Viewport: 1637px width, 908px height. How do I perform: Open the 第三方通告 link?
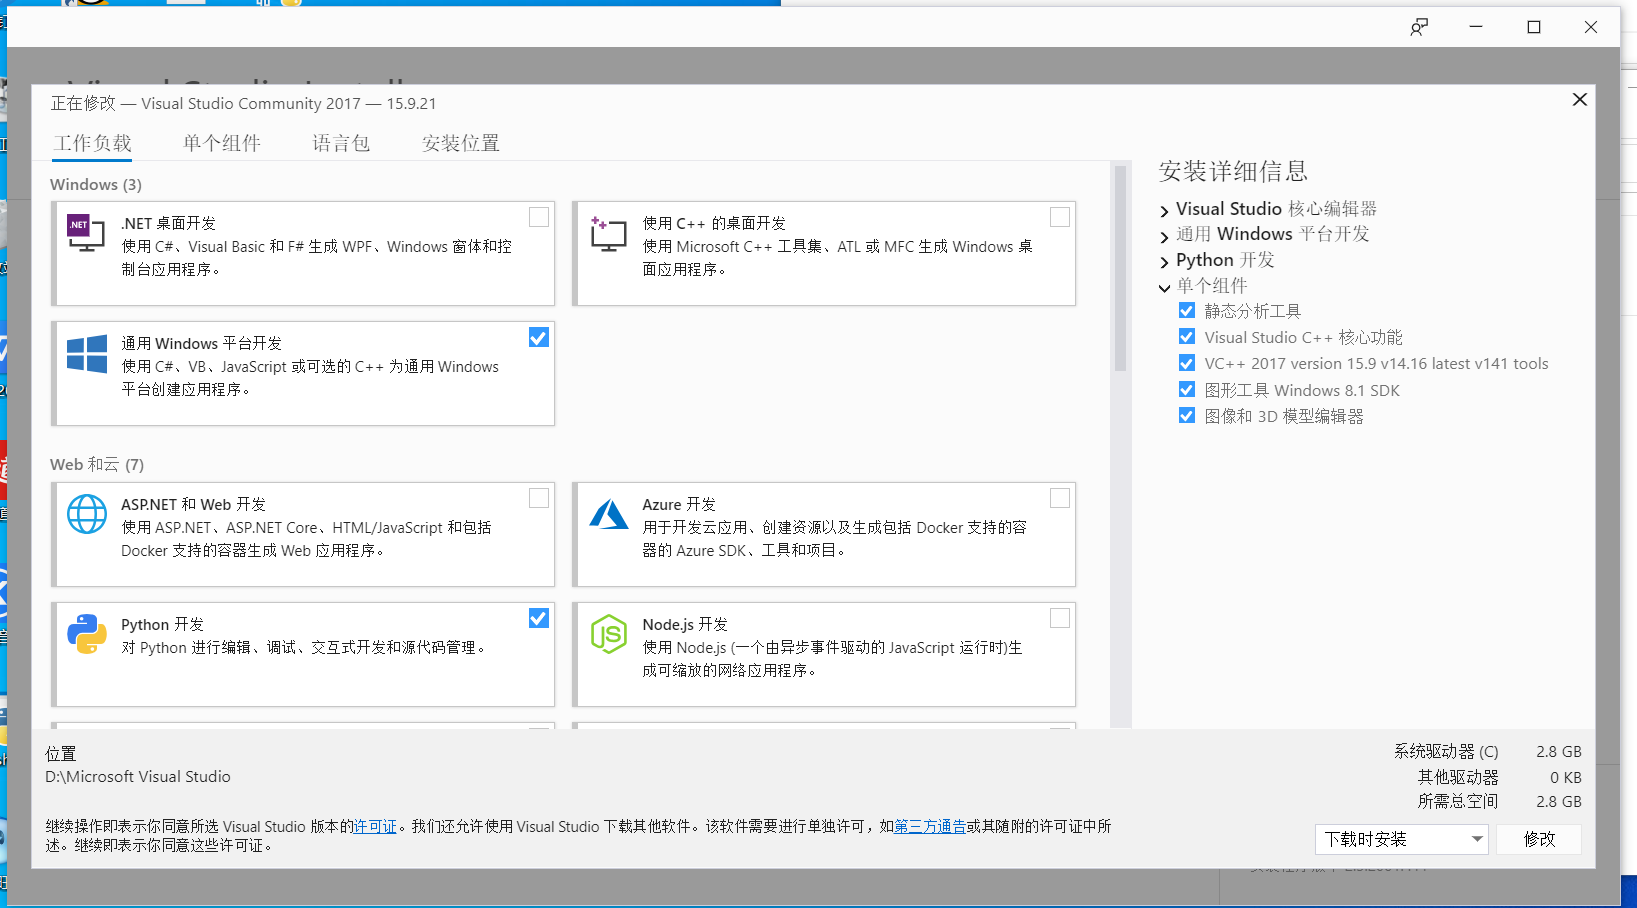pyautogui.click(x=930, y=826)
